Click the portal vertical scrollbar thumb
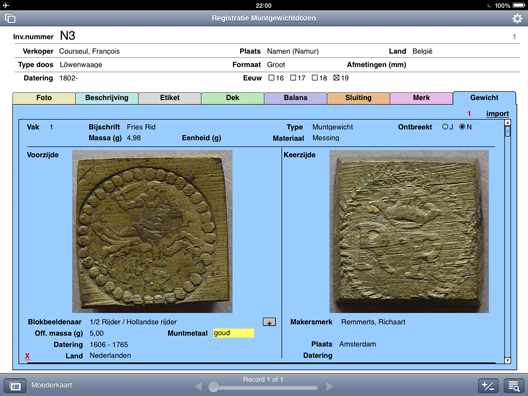The width and height of the screenshot is (528, 396). pos(507,131)
